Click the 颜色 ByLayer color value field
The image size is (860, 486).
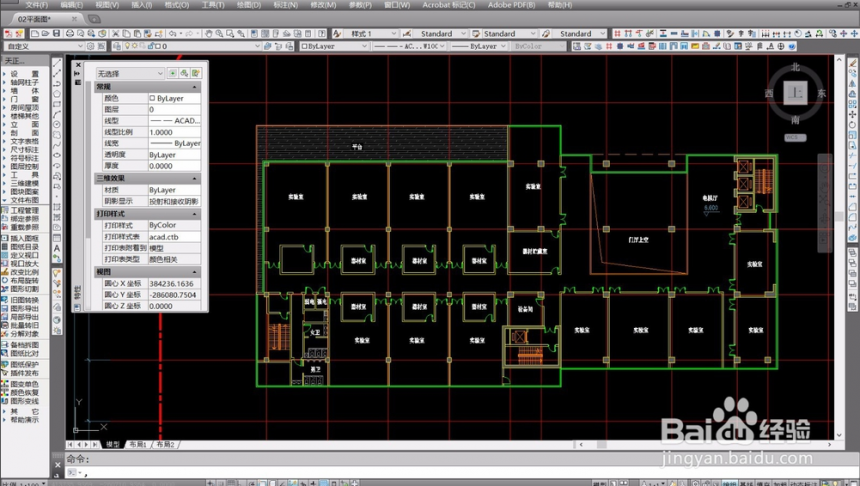(174, 98)
